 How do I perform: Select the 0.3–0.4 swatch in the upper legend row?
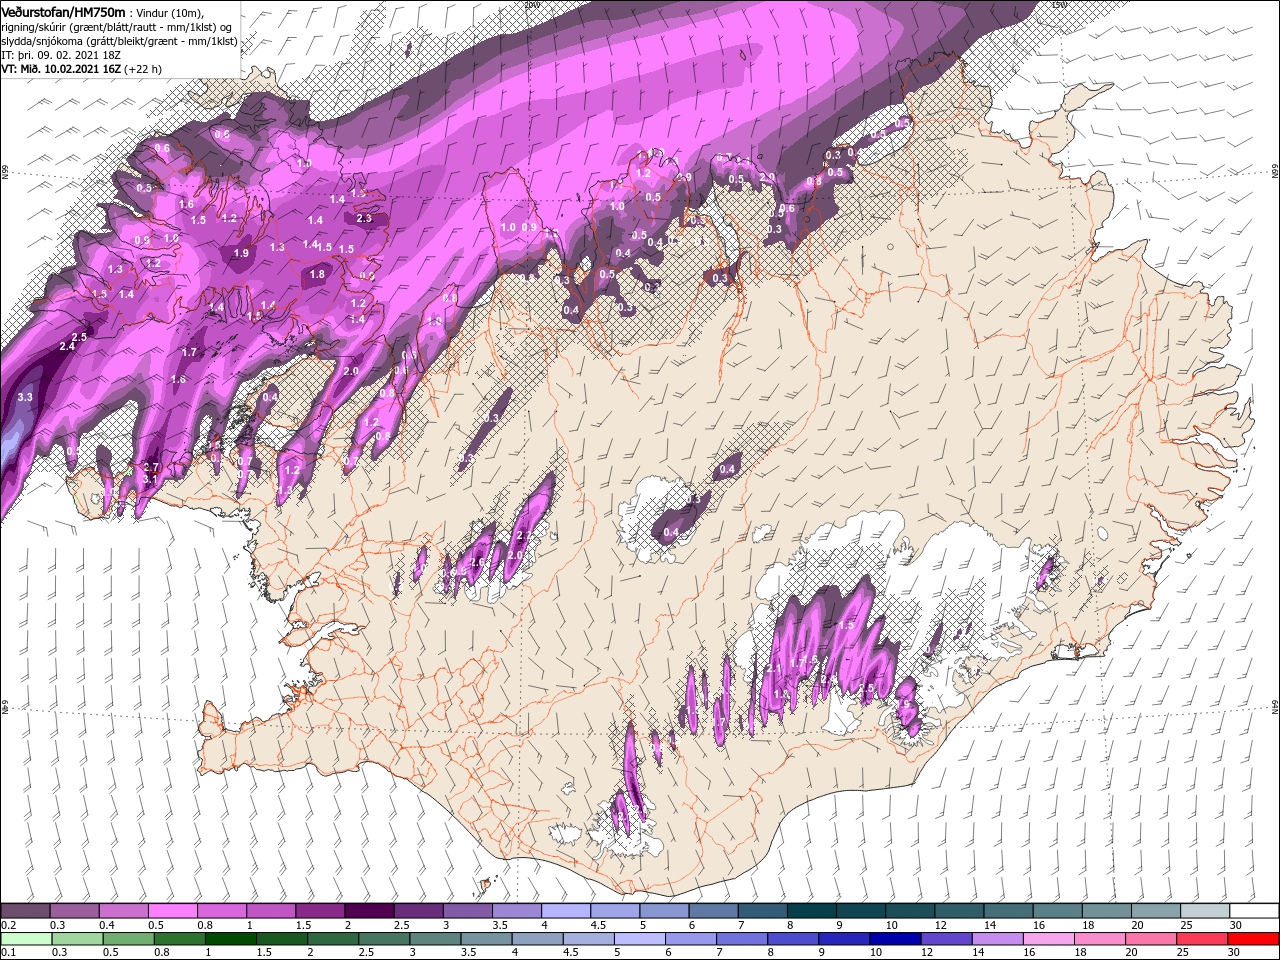click(74, 911)
